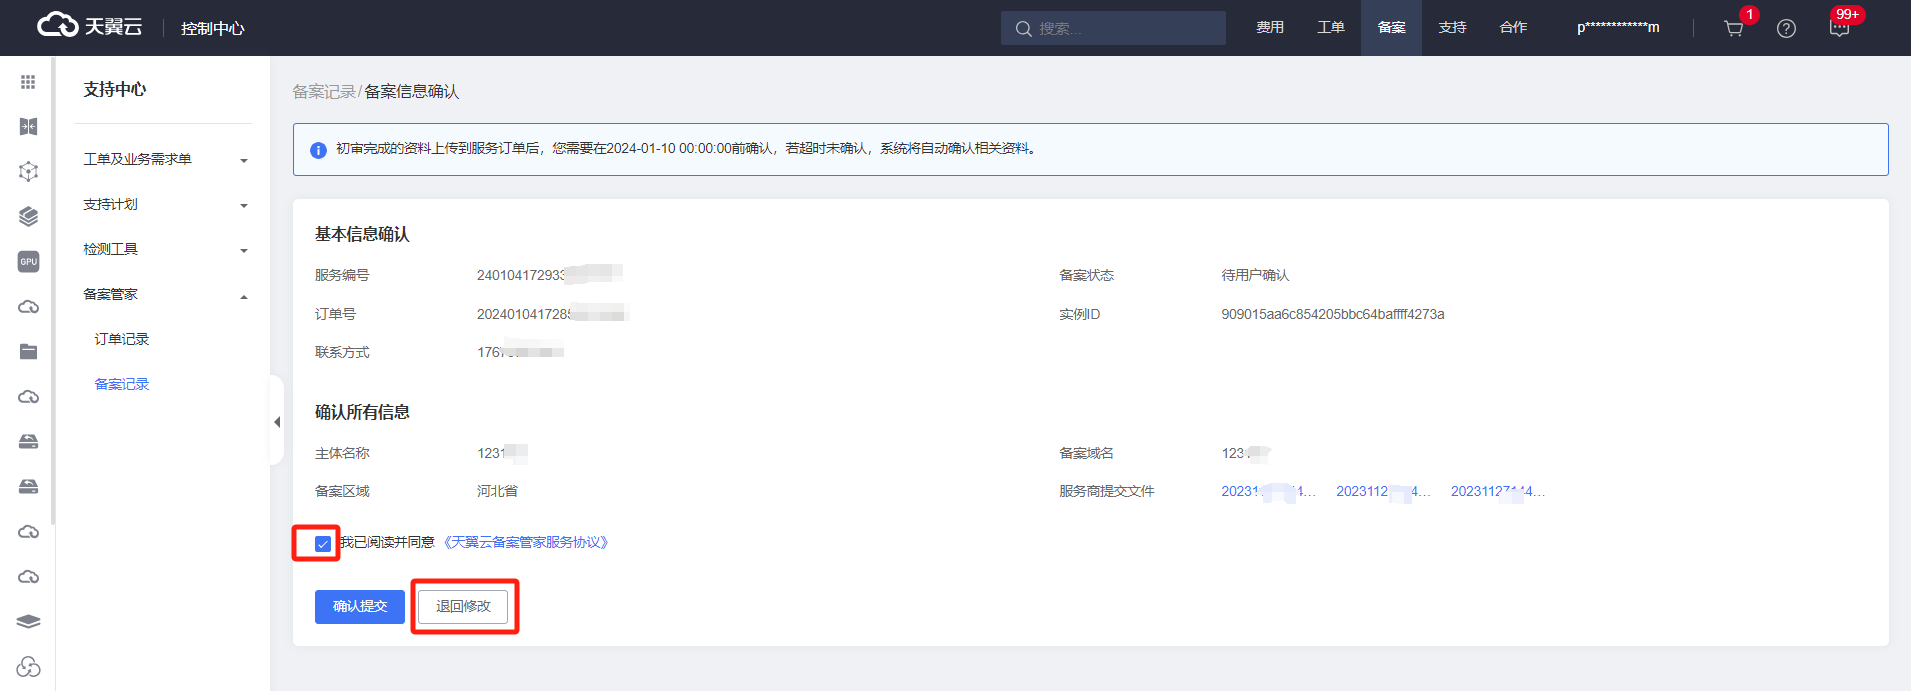This screenshot has width=1911, height=691.
Task: Open the help question mark icon
Action: (x=1786, y=28)
